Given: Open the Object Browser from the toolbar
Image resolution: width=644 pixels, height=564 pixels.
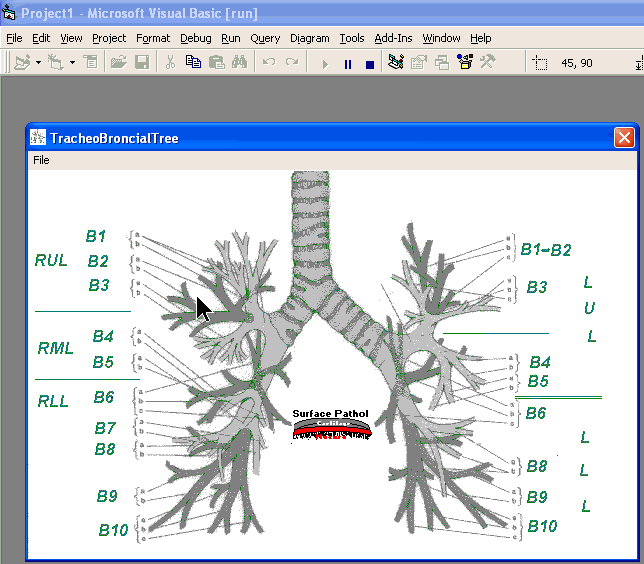Looking at the screenshot, I should [x=465, y=63].
